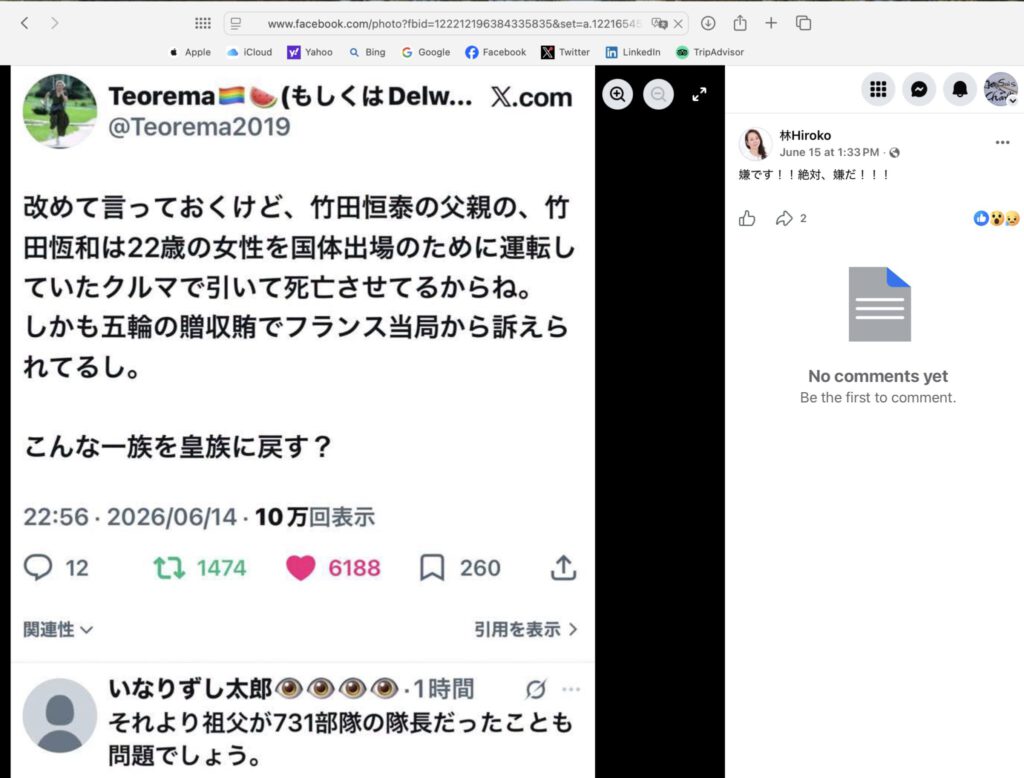
Task: Click the public audience globe icon
Action: point(895,152)
